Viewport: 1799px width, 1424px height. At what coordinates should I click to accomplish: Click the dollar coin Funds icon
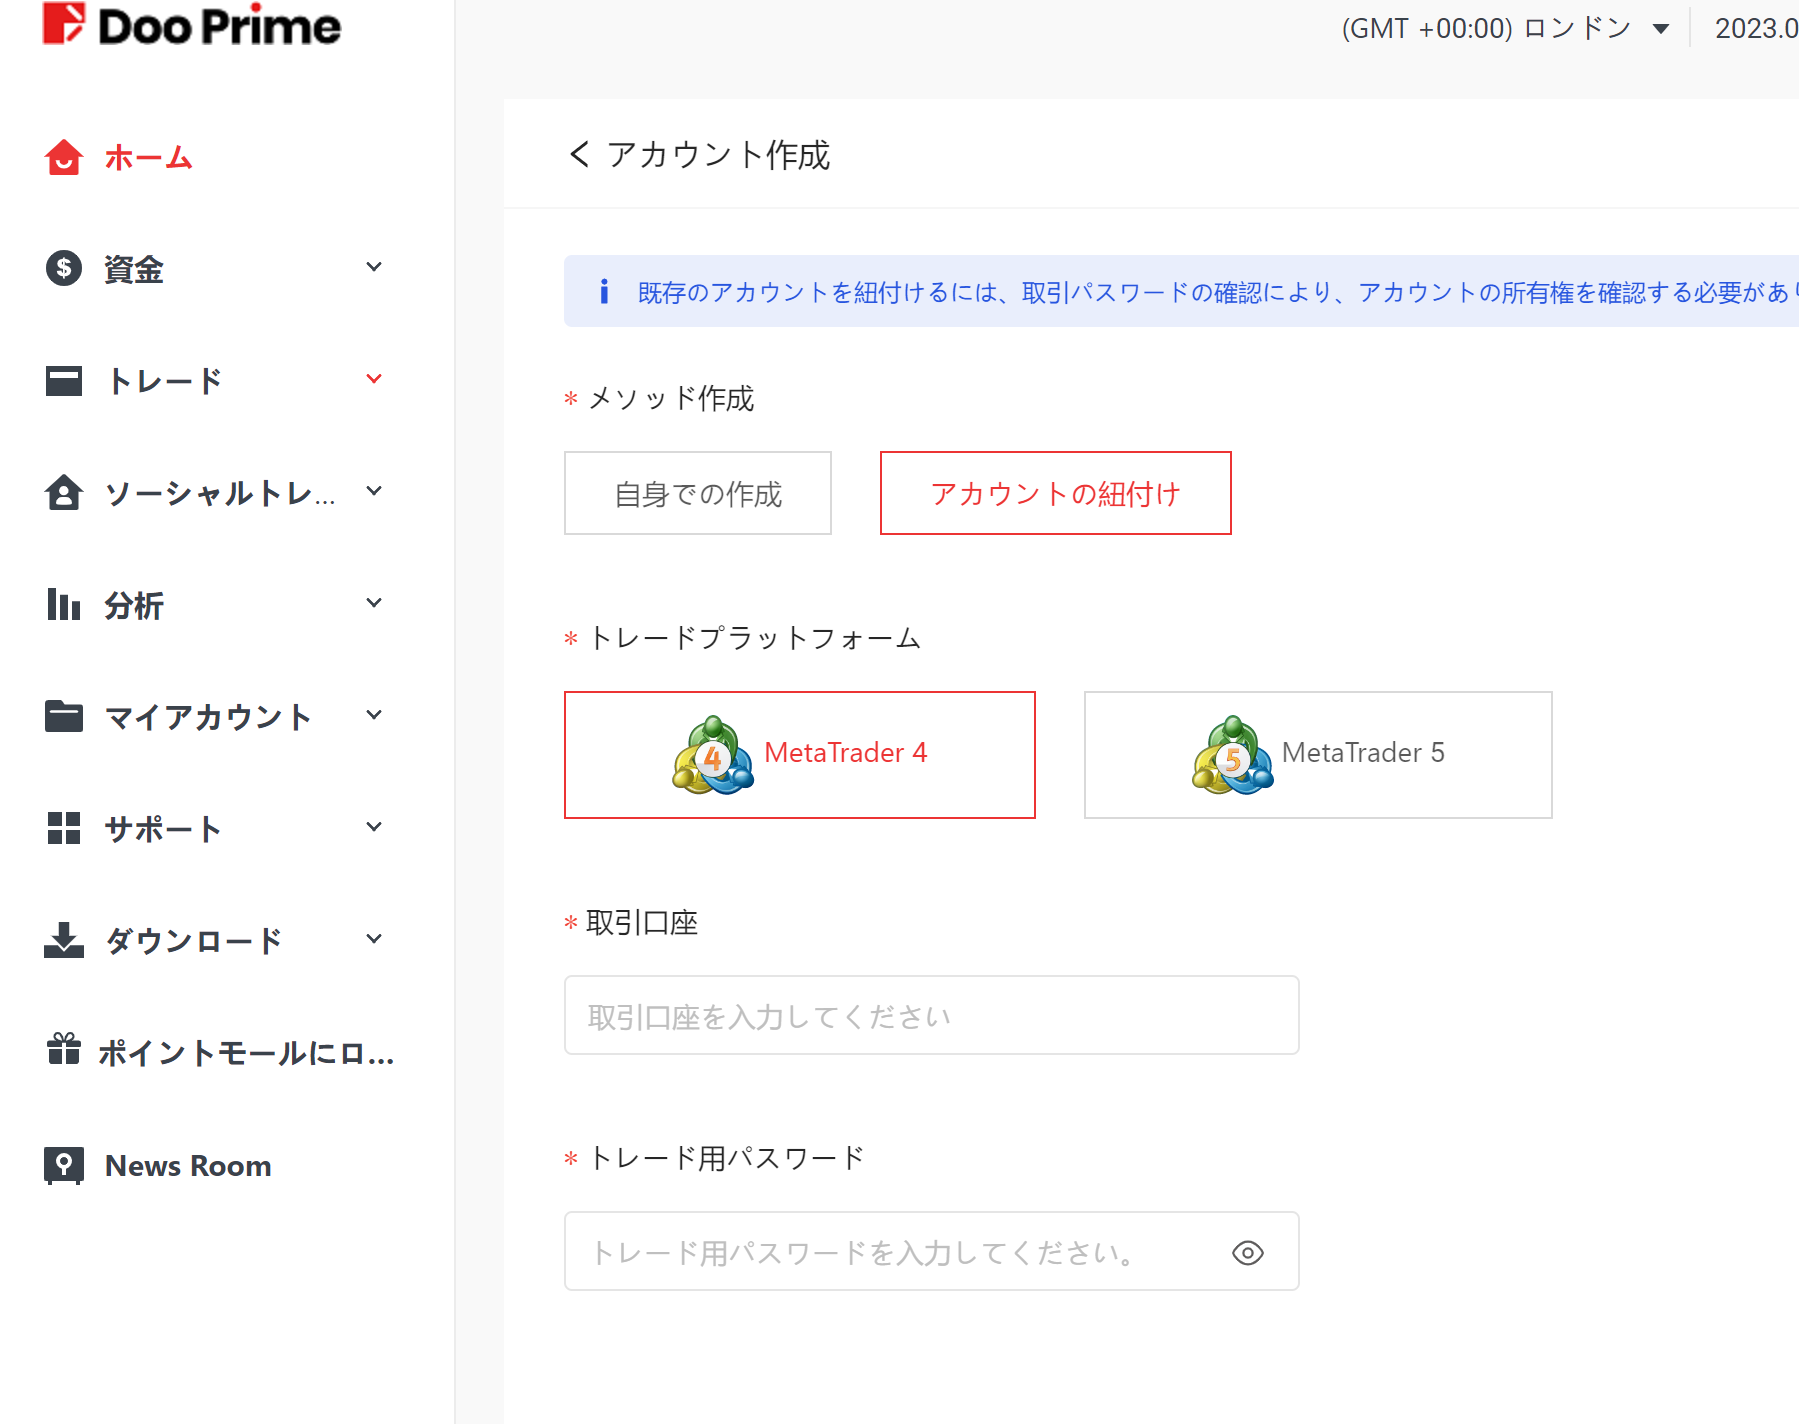tap(64, 268)
